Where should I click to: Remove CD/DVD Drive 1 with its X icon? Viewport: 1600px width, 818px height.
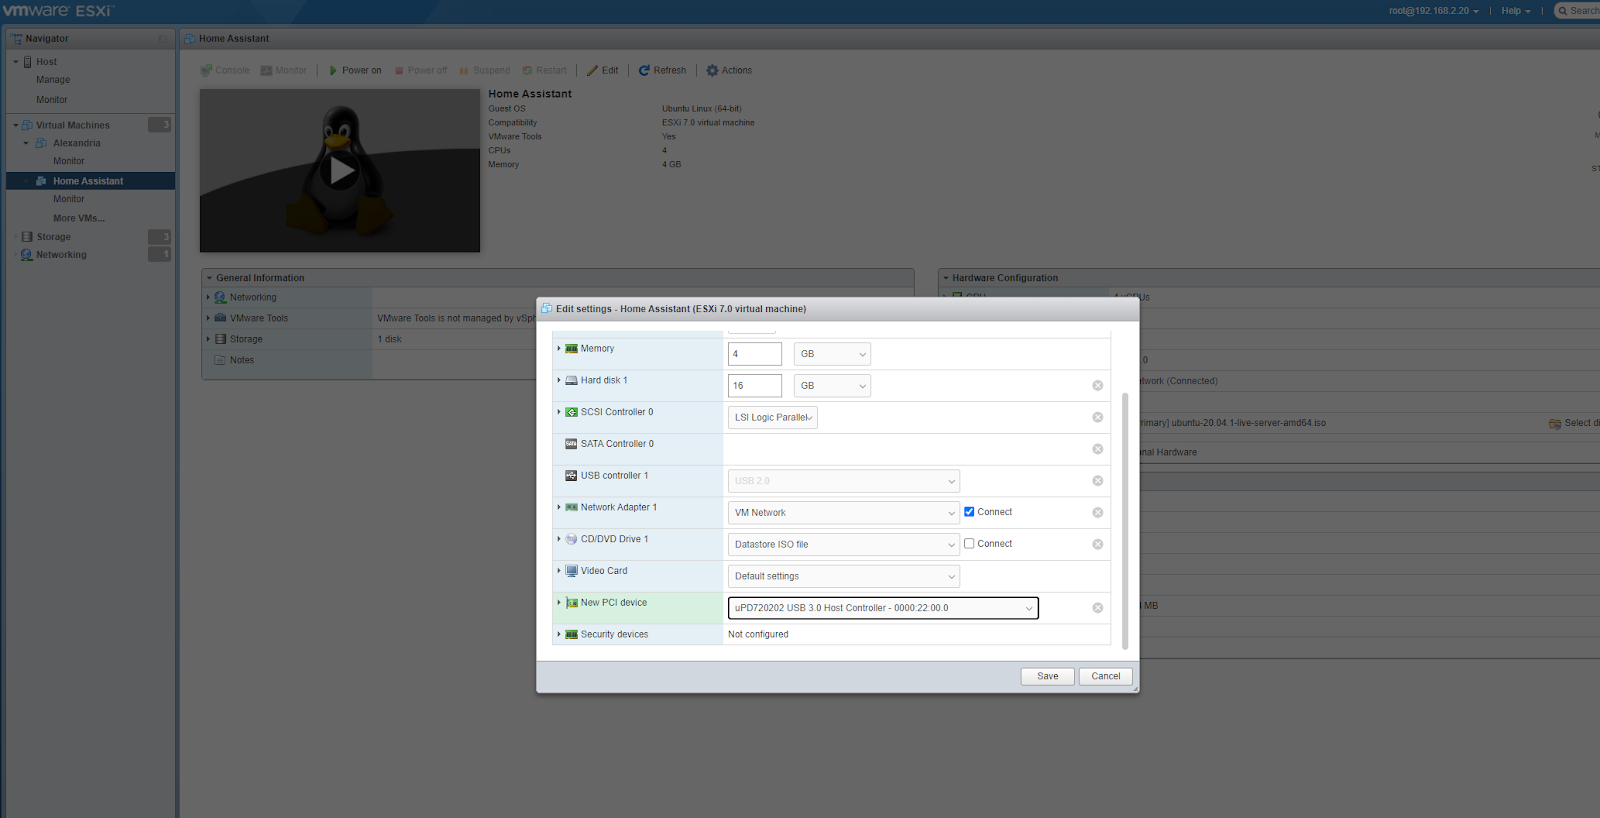(1097, 545)
